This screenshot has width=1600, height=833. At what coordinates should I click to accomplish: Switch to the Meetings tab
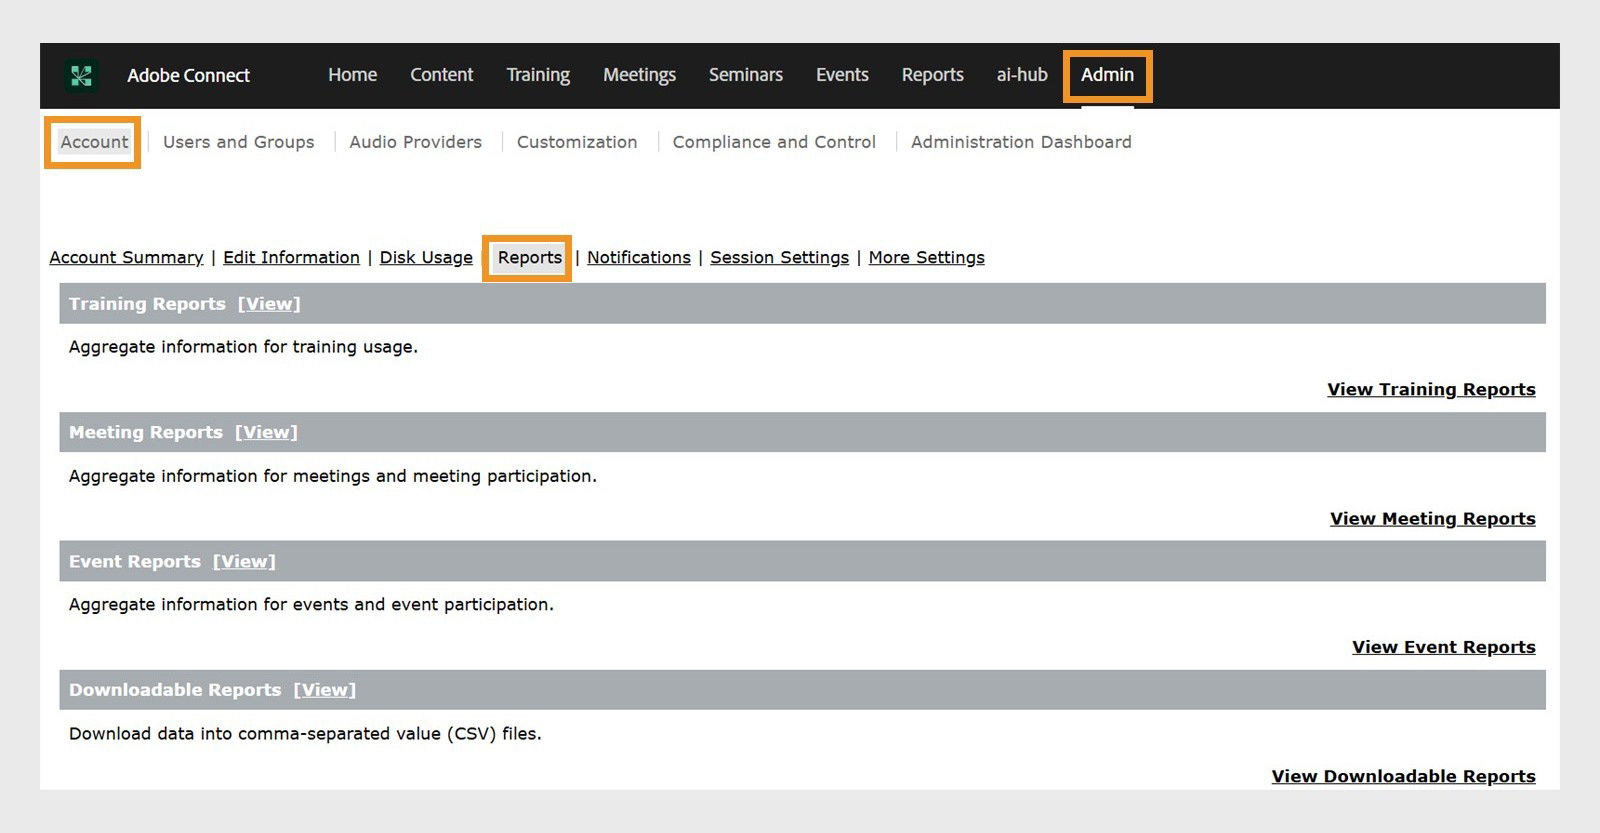click(639, 75)
